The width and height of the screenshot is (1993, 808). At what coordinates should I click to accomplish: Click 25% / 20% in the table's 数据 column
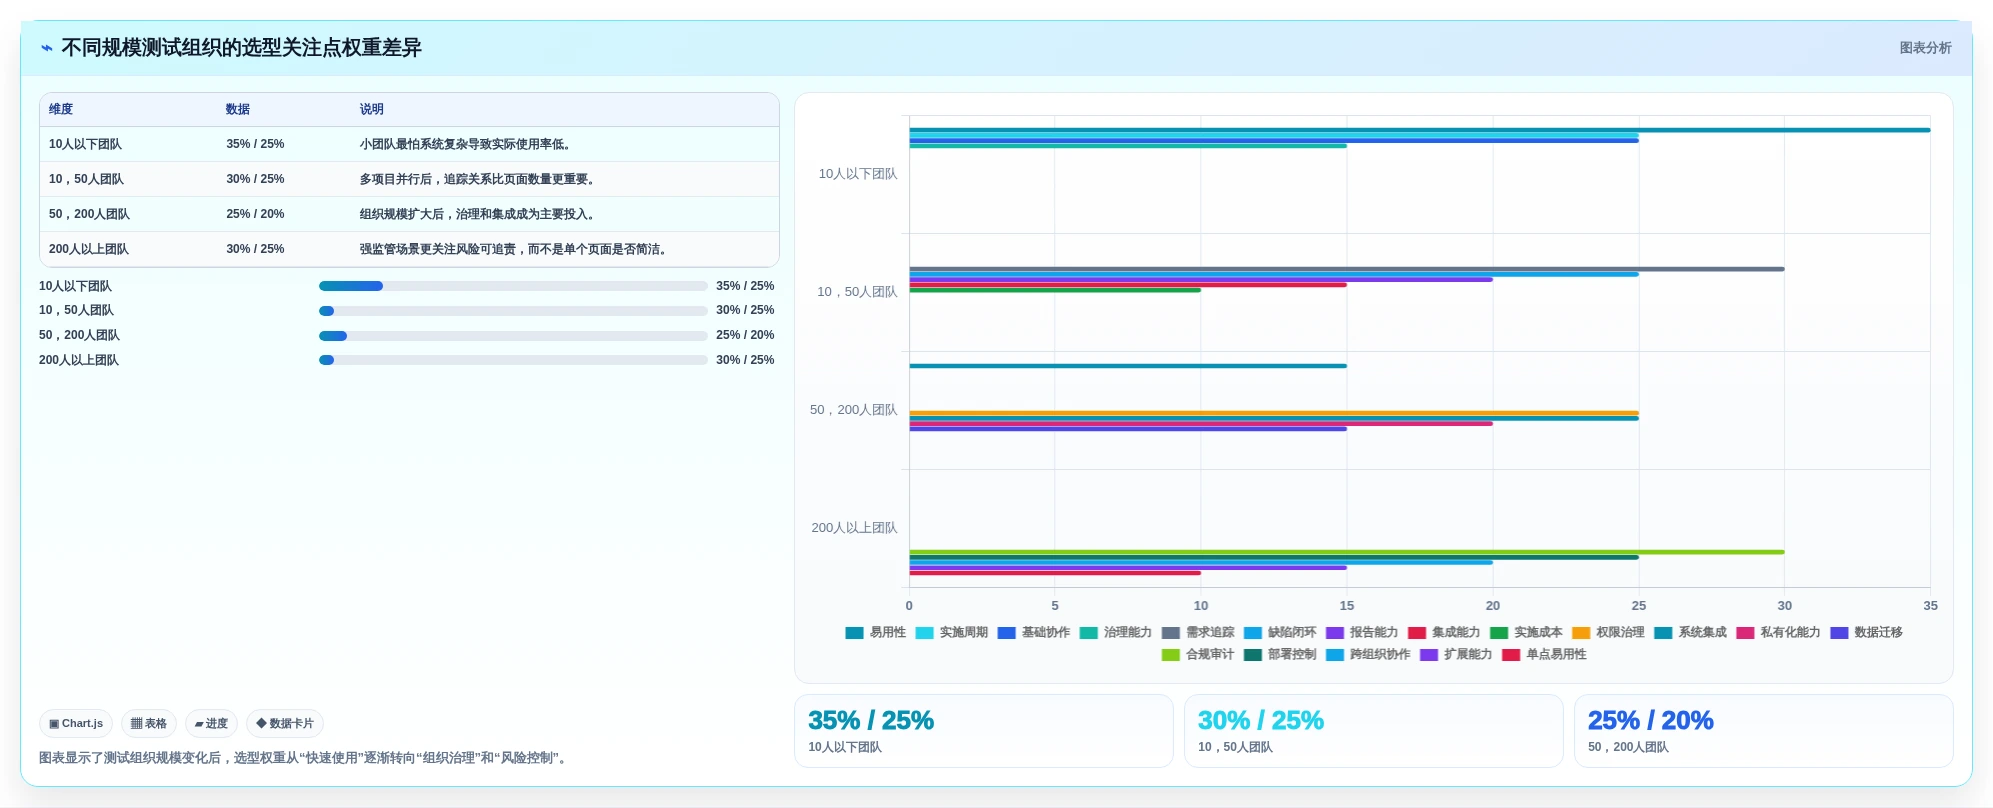[x=255, y=214]
